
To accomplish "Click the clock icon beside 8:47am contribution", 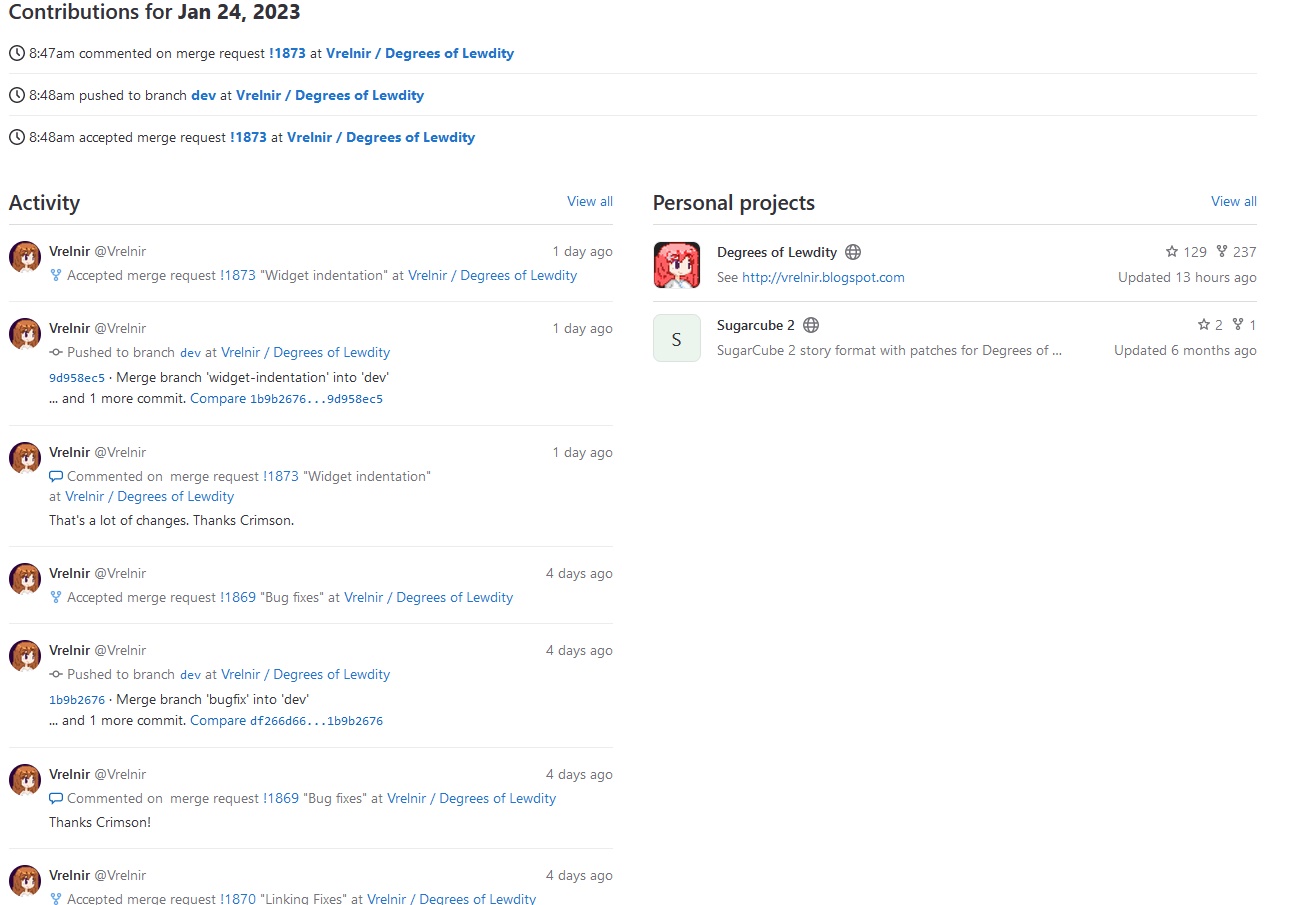I will [x=17, y=53].
